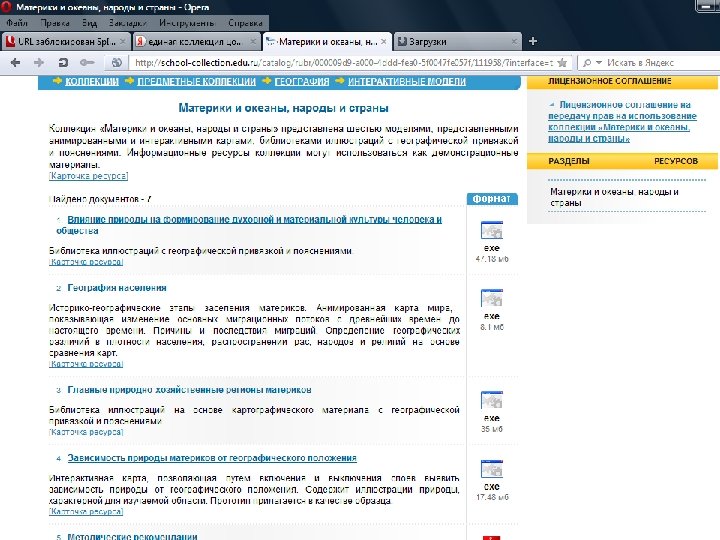Open the search engine dropdown arrow
Image resolution: width=720 pixels, height=540 pixels.
coord(598,62)
